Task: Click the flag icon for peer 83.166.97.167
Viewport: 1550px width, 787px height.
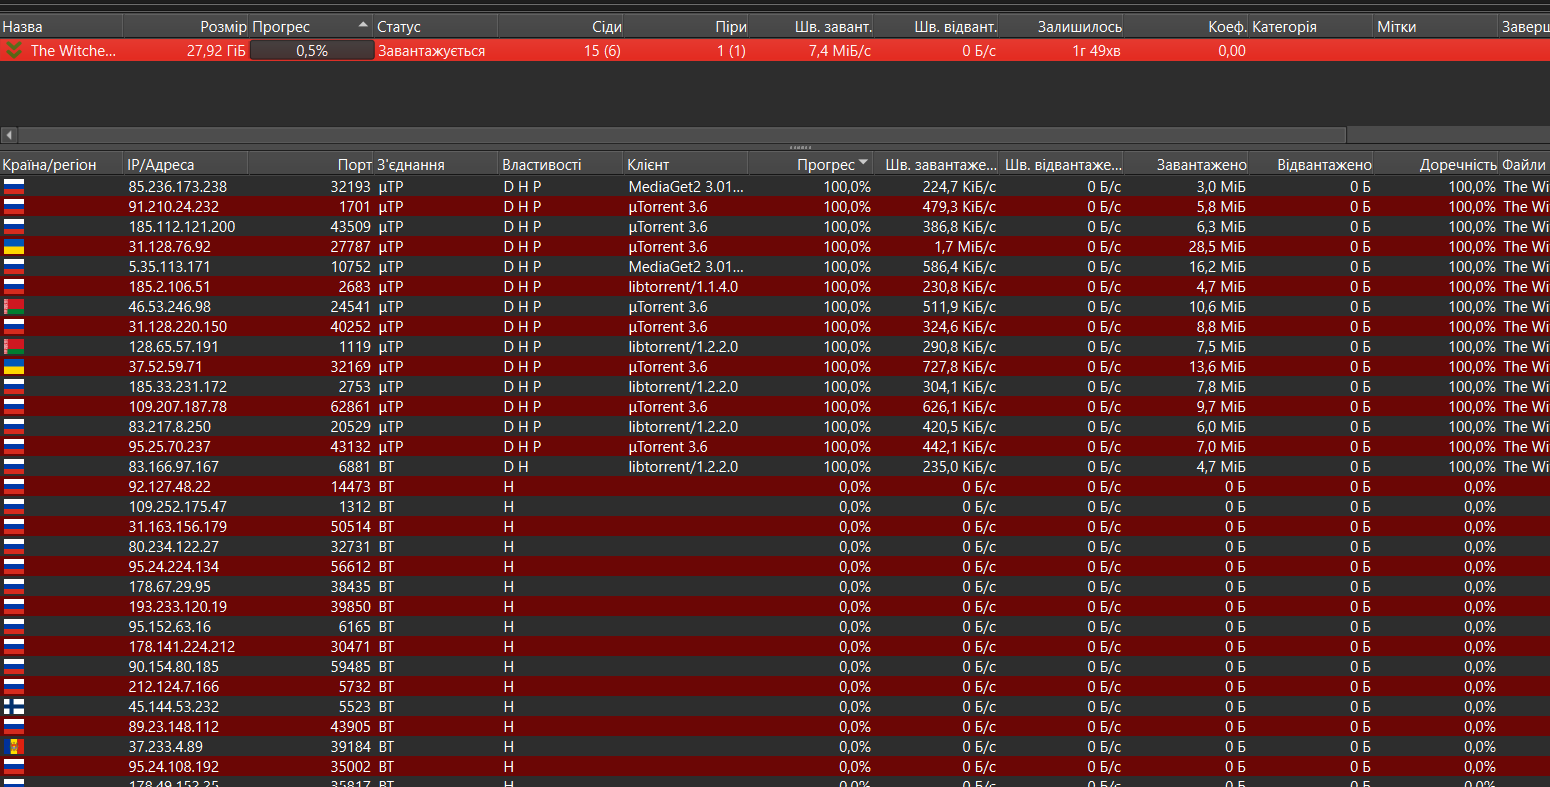Action: click(14, 466)
